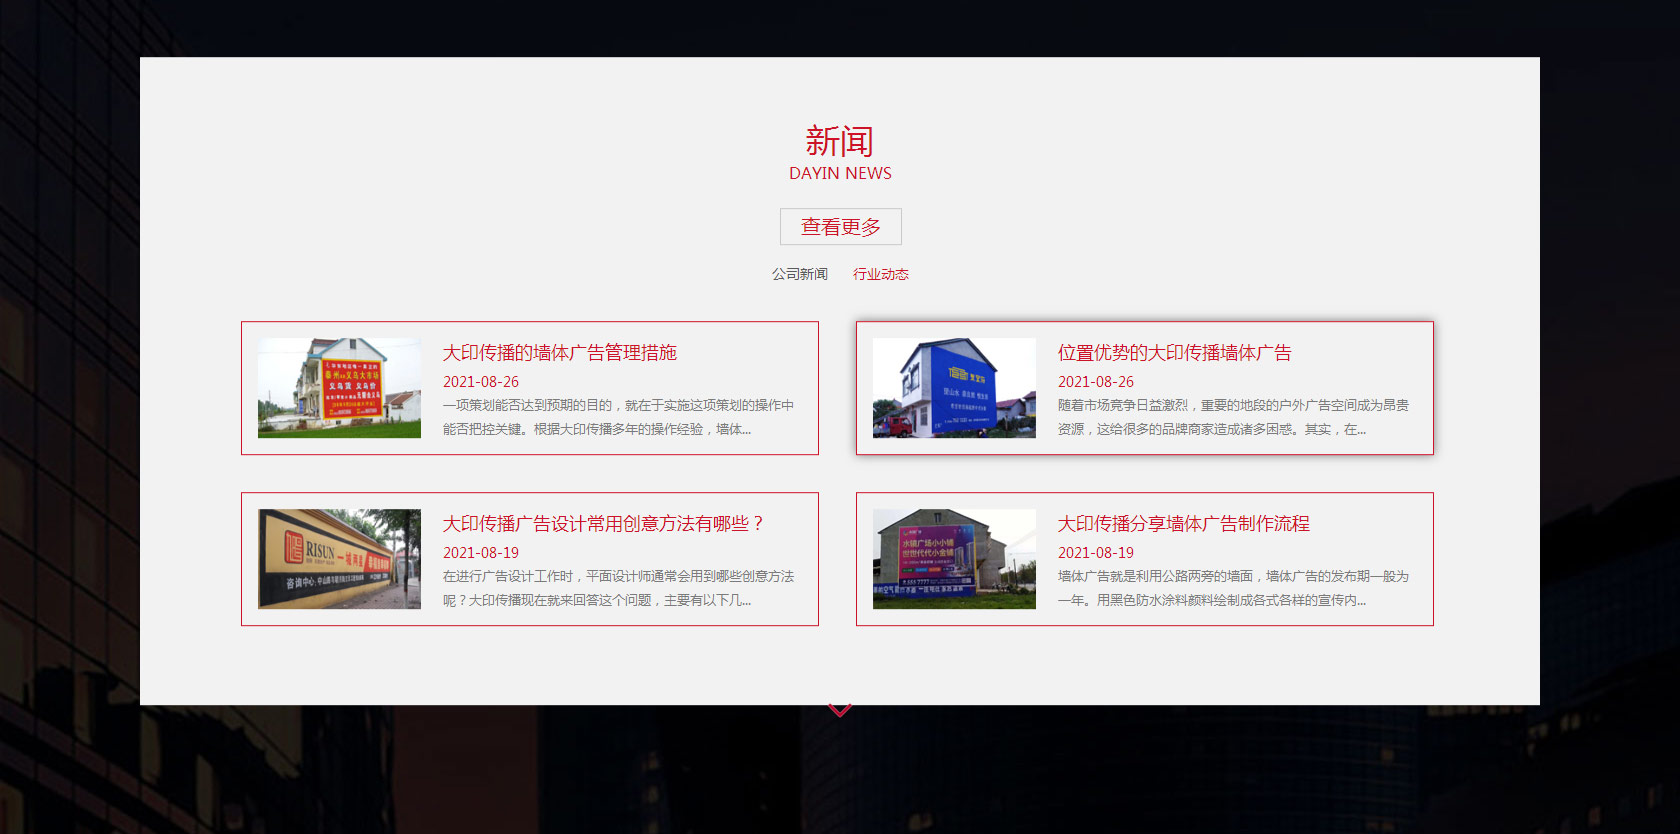Click summary text starting 随着市场竞争日益激烈

tap(1234, 417)
